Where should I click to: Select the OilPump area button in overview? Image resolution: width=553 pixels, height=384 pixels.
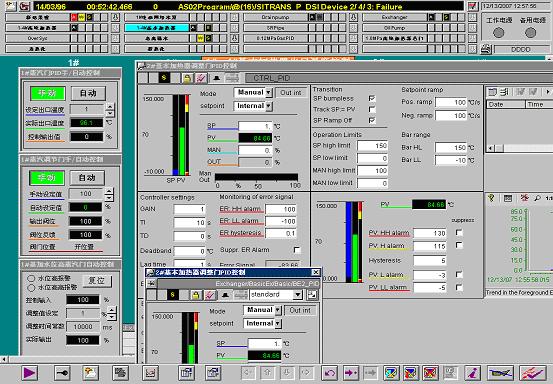point(394,28)
